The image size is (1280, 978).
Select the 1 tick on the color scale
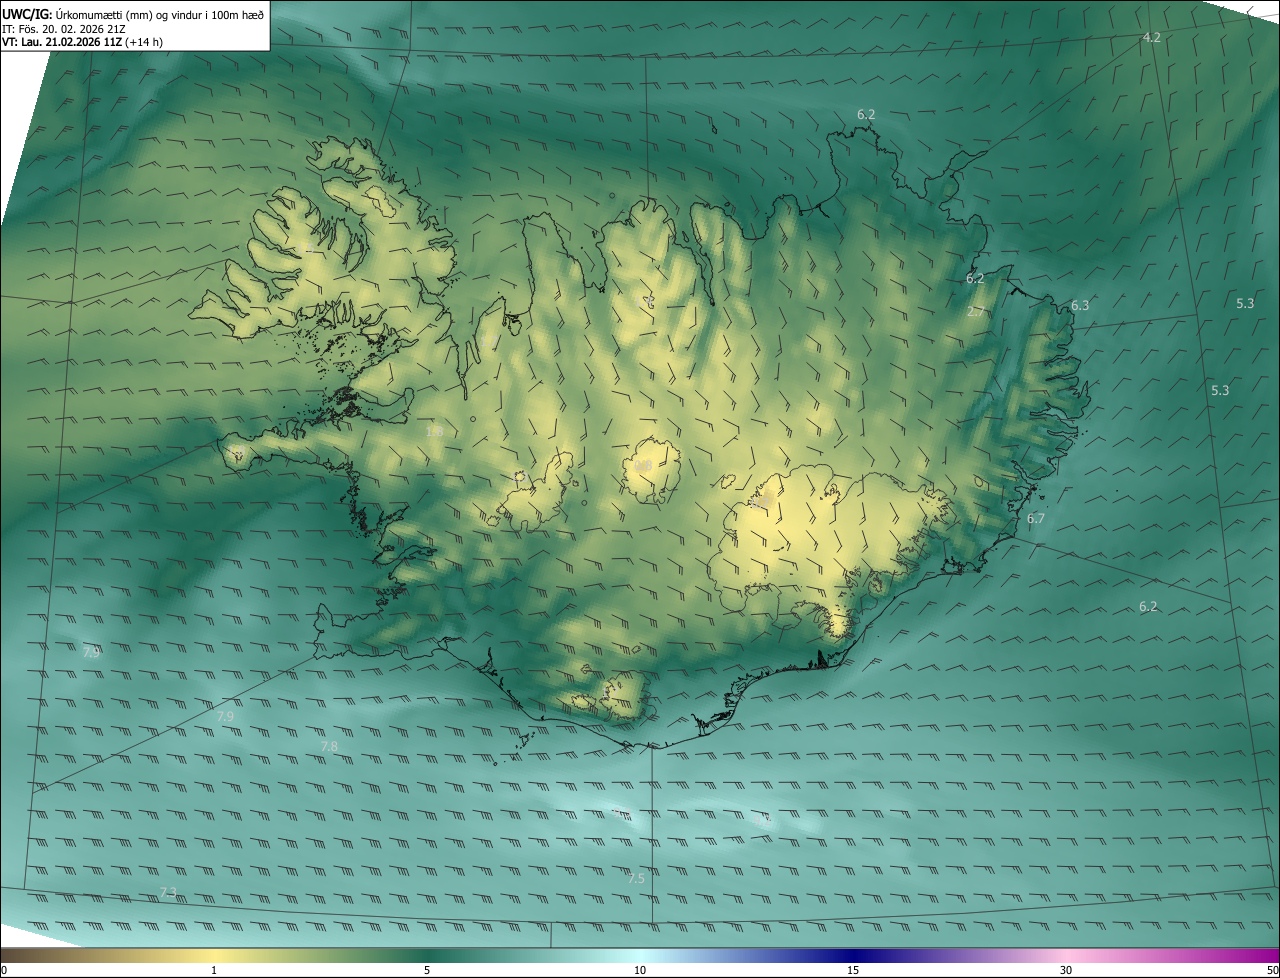pos(214,970)
